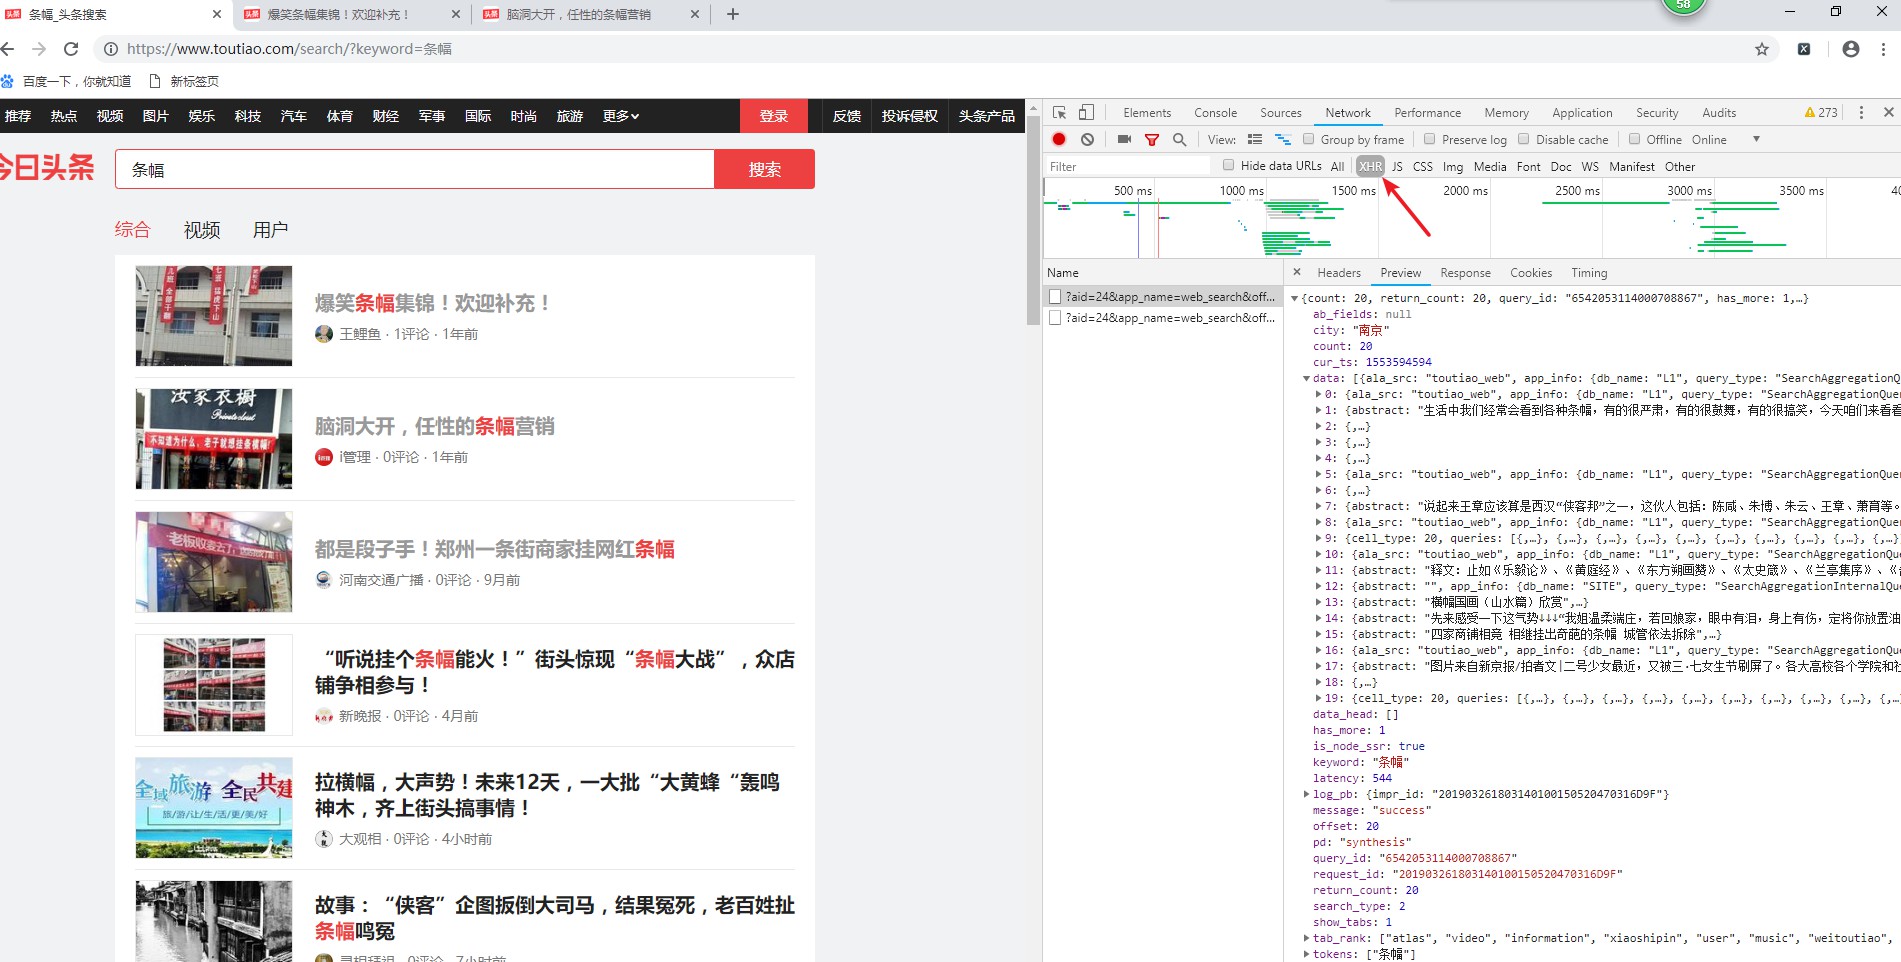Collapse the root JSON response object

[1295, 298]
